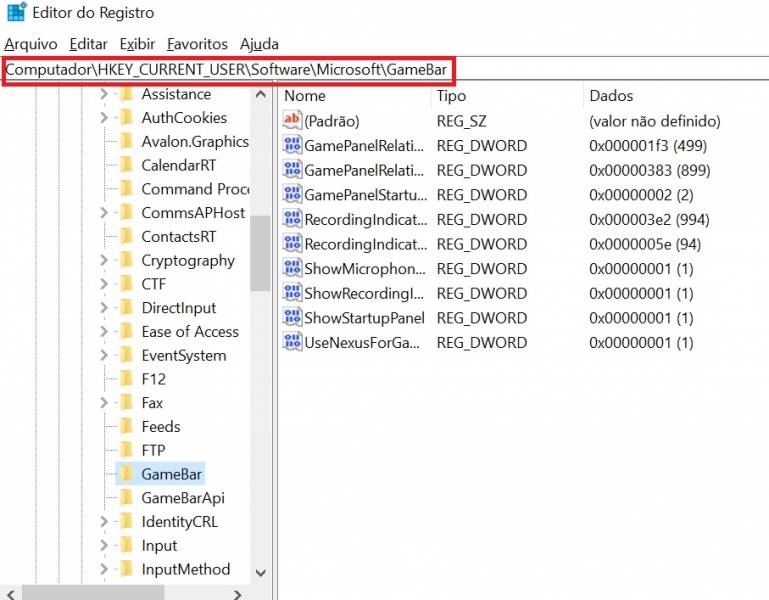Viewport: 769px width, 600px height.
Task: Expand the InputMethod key
Action: pyautogui.click(x=103, y=569)
